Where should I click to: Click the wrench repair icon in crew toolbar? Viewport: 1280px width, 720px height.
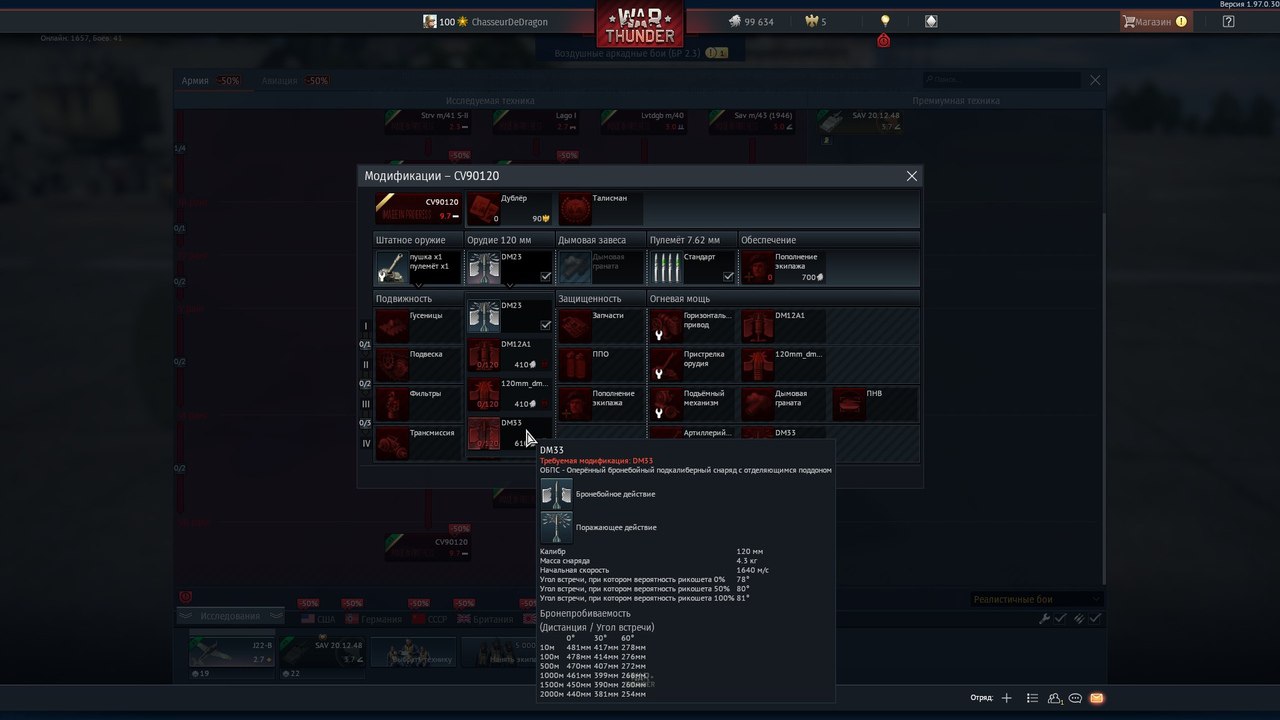tap(1045, 619)
